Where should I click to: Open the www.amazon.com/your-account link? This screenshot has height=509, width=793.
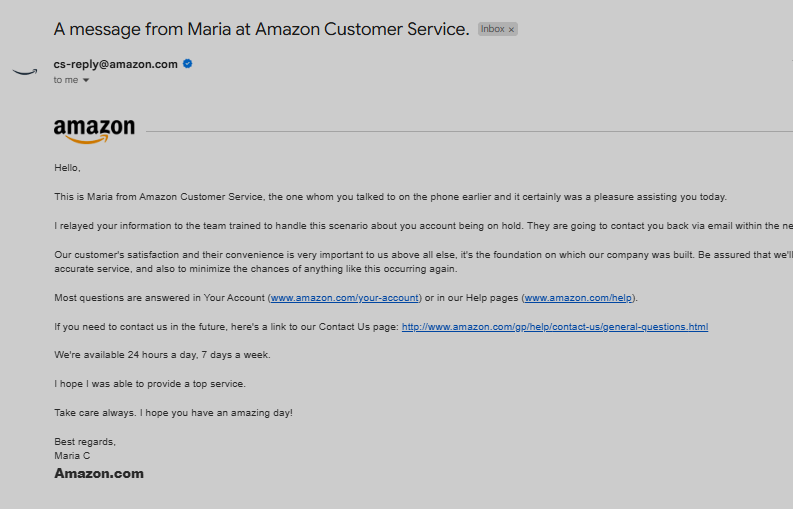tap(344, 298)
